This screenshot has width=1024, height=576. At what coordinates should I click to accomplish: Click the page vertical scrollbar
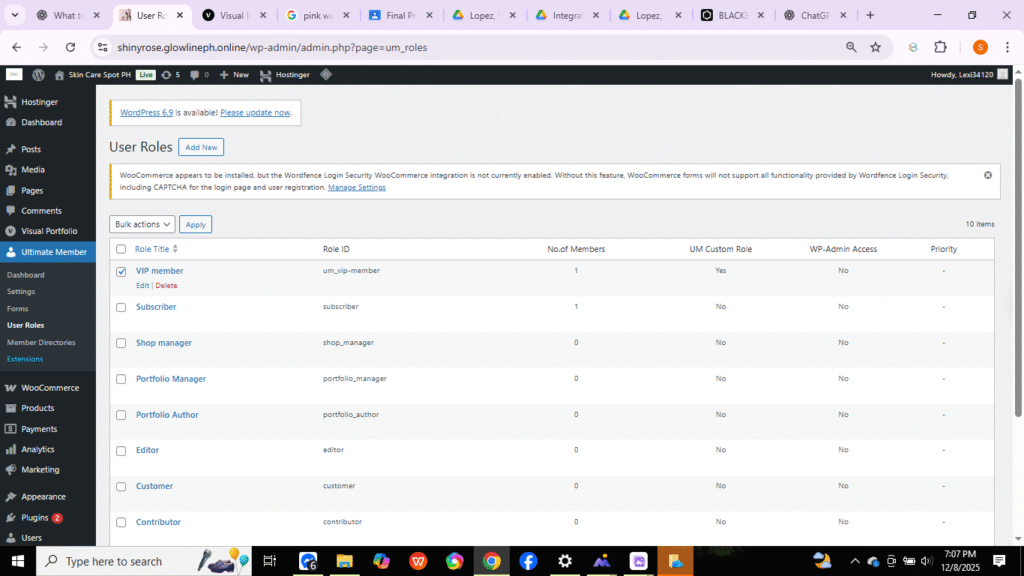click(x=1018, y=248)
